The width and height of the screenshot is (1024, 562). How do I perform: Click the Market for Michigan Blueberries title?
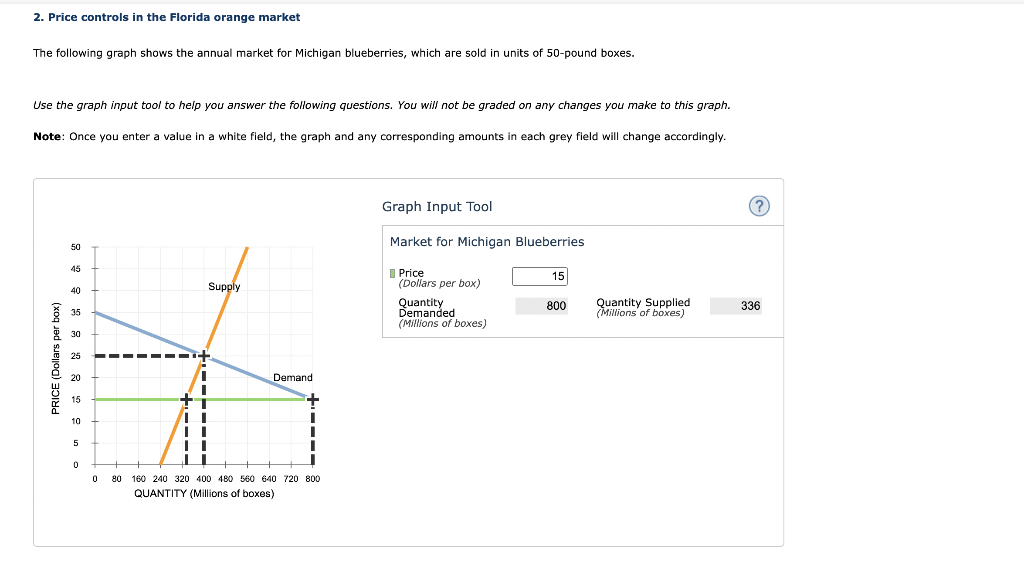pyautogui.click(x=487, y=242)
